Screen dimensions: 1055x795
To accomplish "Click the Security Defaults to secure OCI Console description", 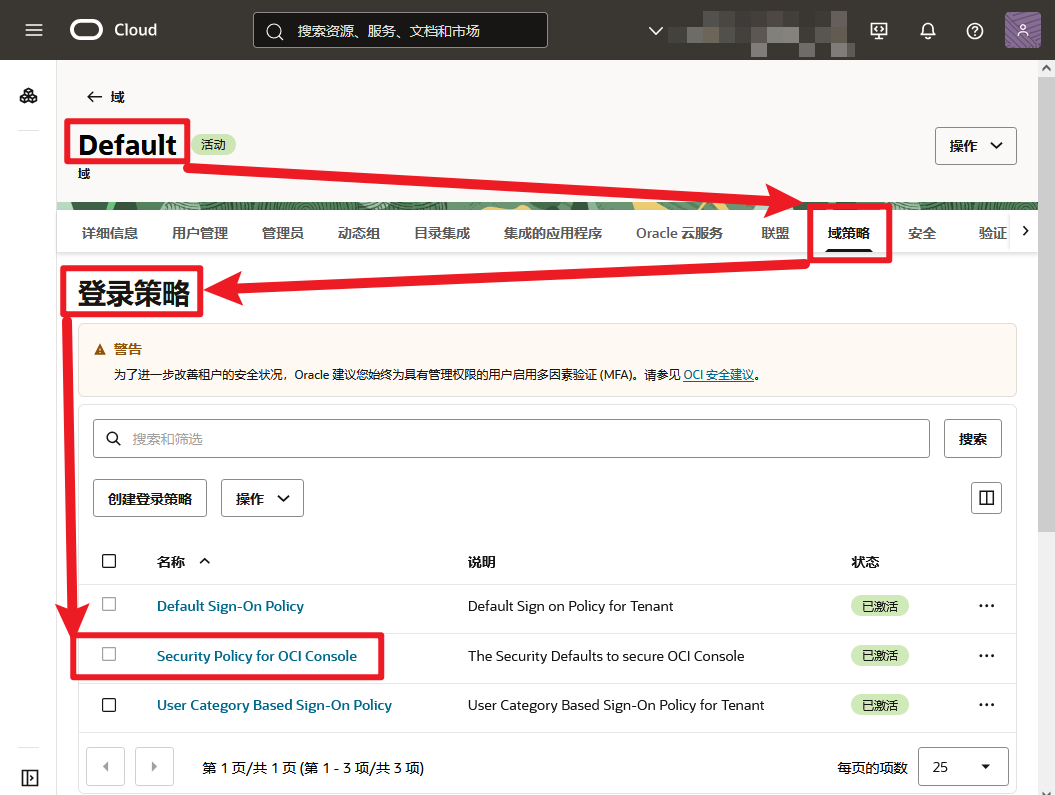I will click(606, 656).
